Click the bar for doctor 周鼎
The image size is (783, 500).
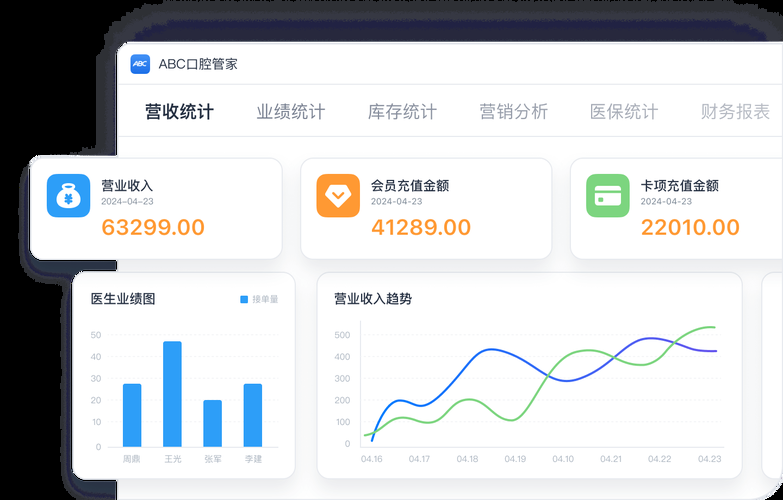tap(132, 415)
